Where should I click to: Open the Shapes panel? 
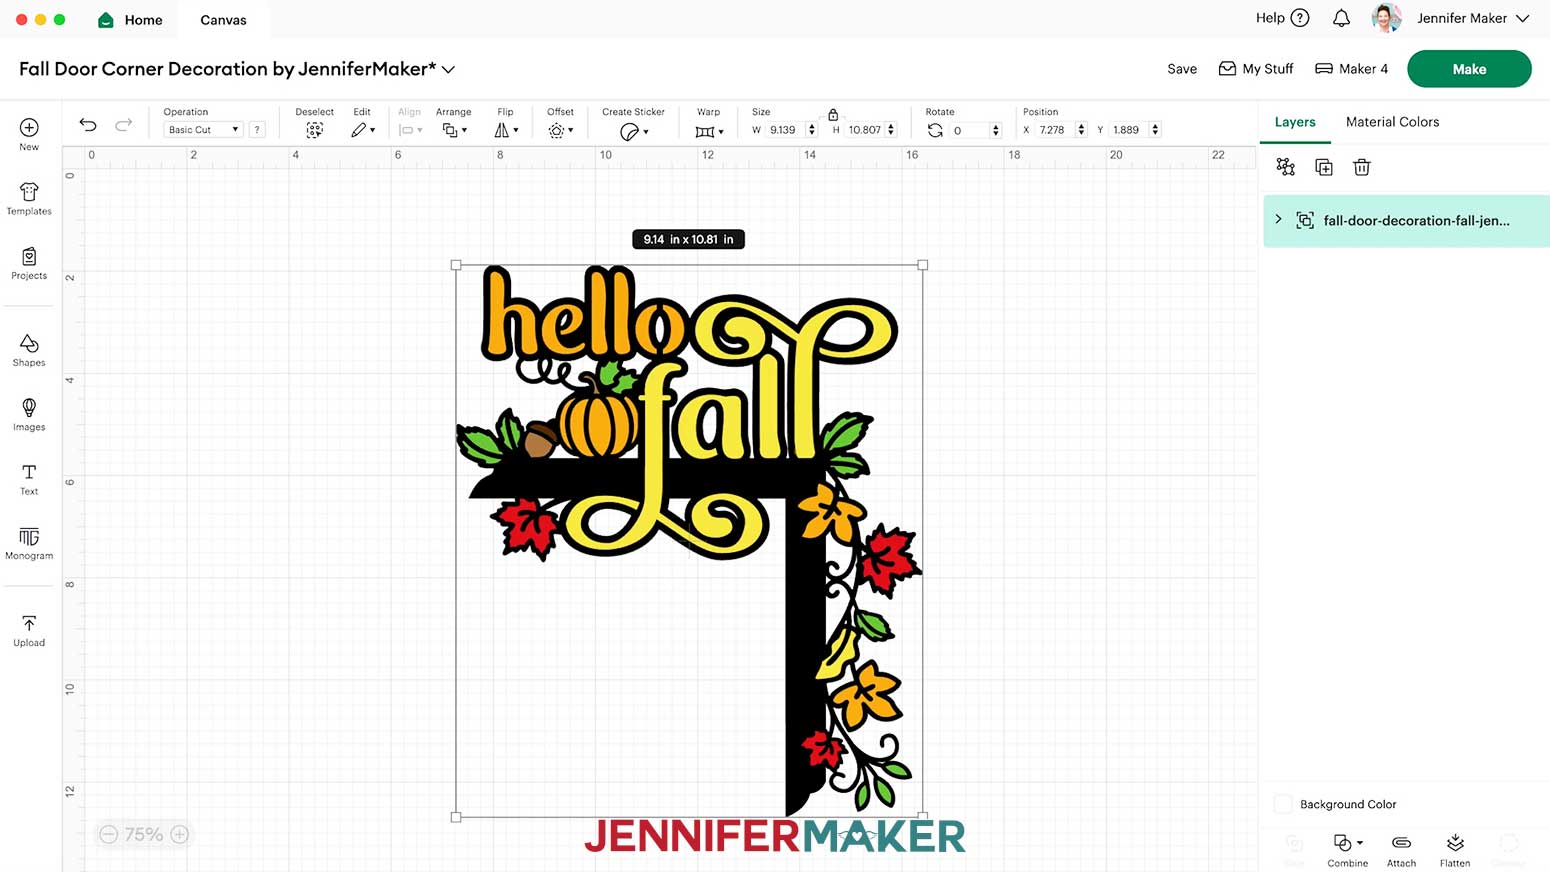(29, 350)
